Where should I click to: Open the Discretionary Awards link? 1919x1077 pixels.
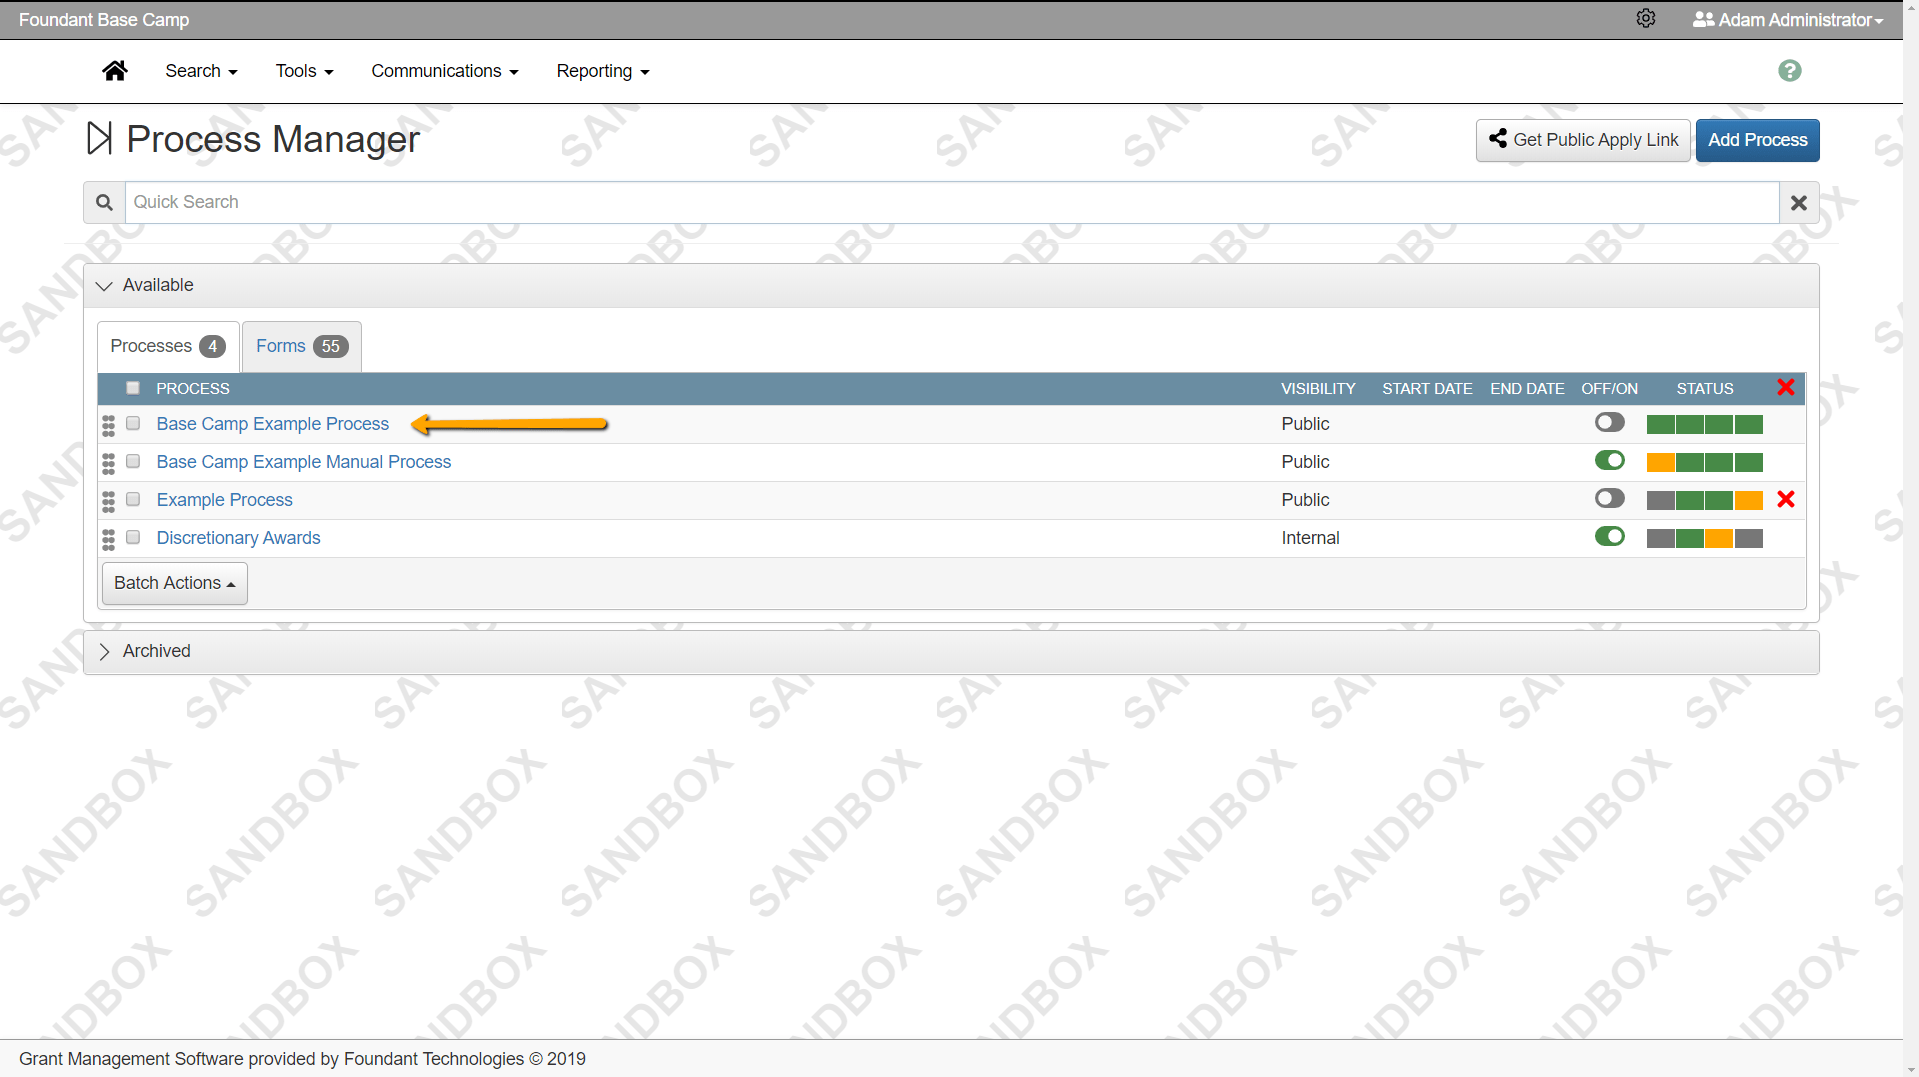[x=239, y=538]
